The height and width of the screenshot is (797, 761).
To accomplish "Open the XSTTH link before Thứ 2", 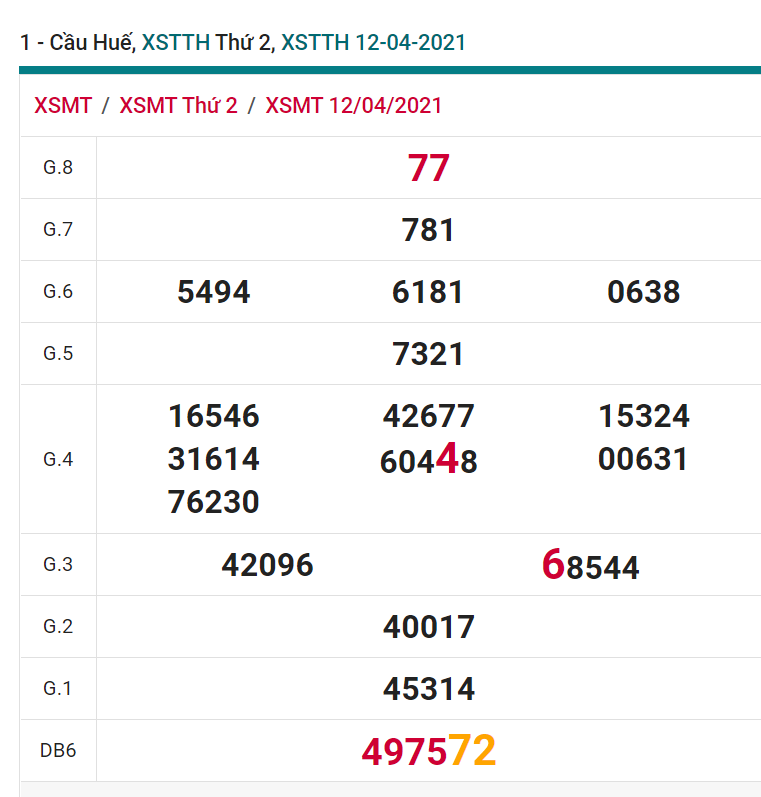I will pyautogui.click(x=175, y=42).
